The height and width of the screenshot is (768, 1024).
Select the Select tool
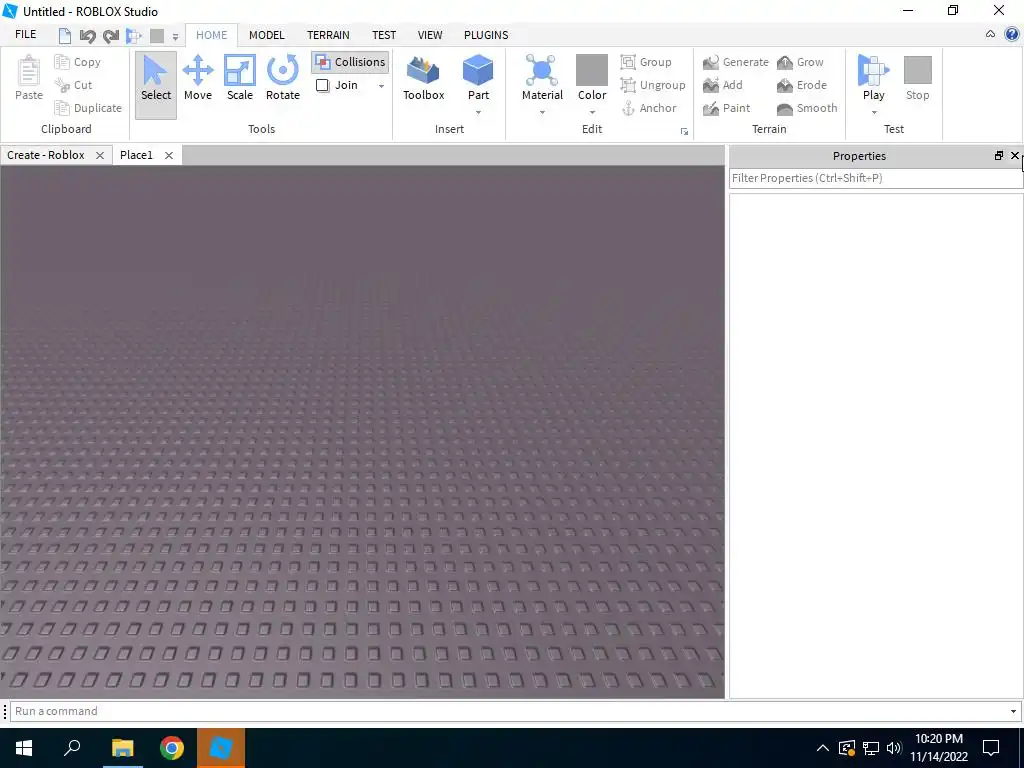pos(155,85)
